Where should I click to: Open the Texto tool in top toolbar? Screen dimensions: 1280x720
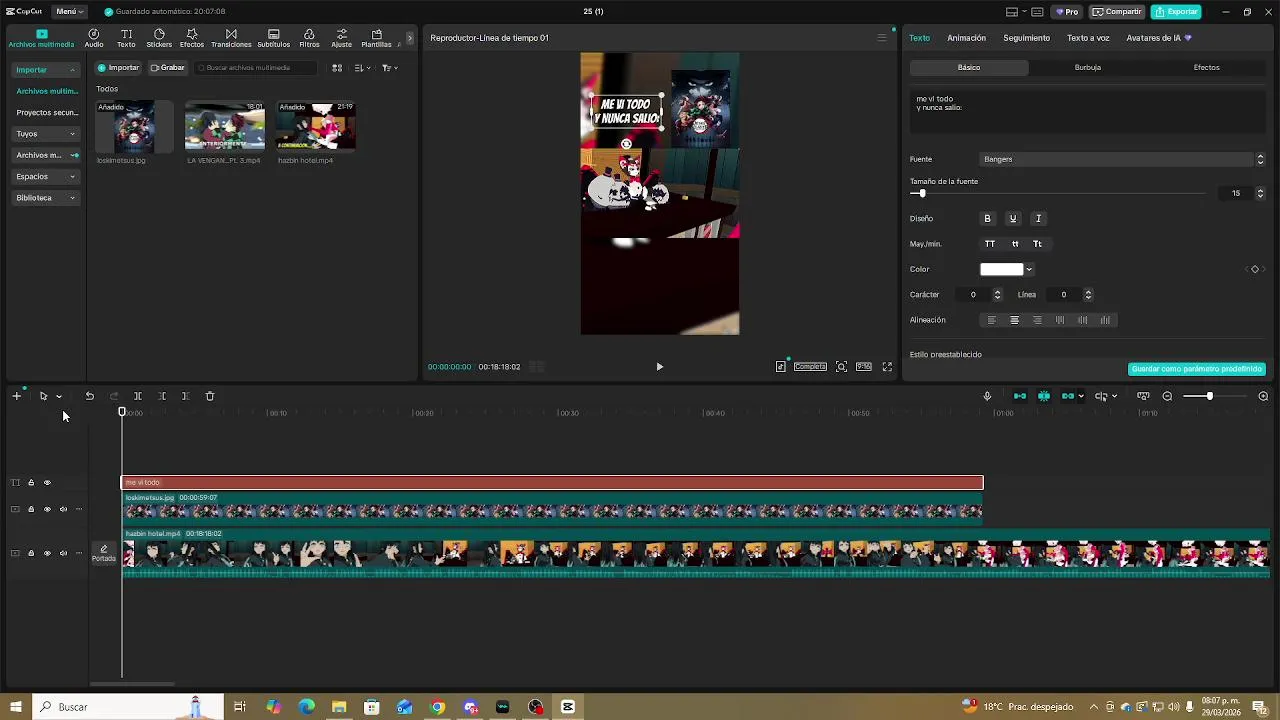coord(126,38)
